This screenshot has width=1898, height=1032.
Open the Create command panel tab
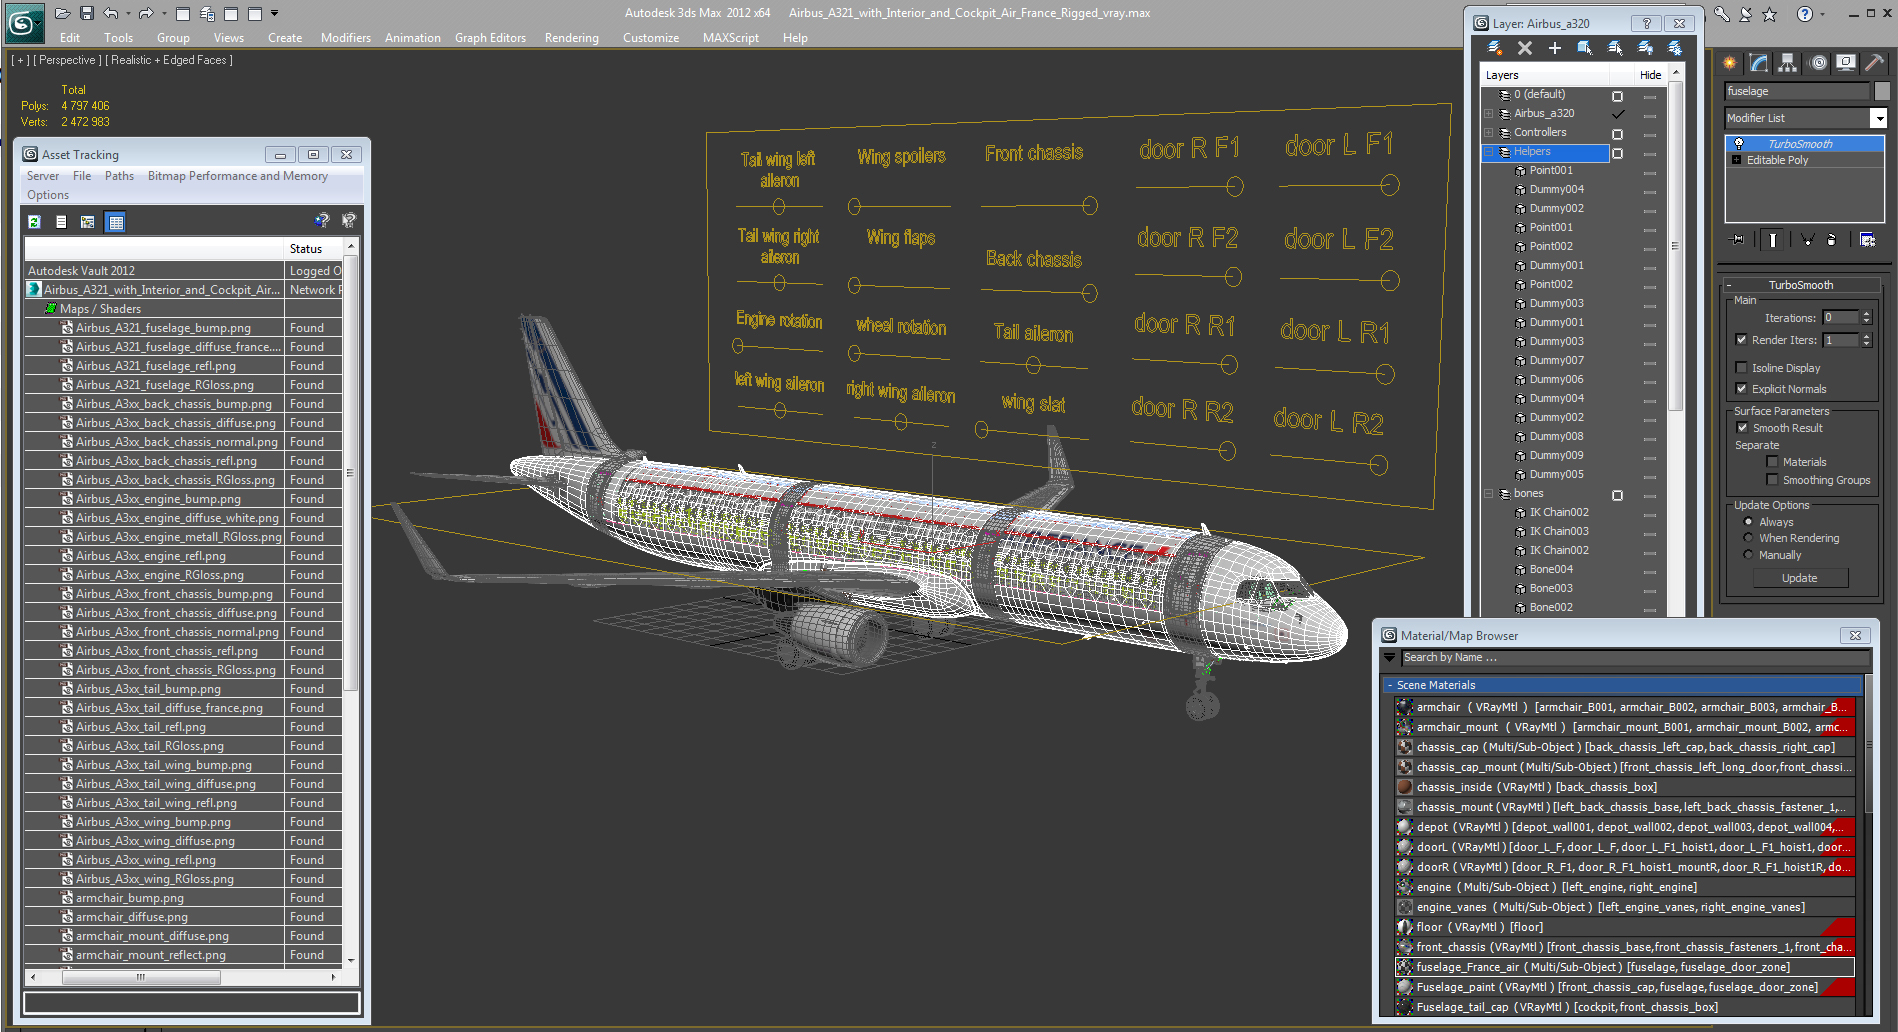pos(1730,63)
